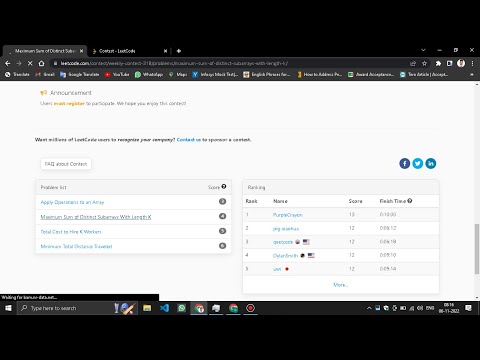Open the YouTube bookmark
The width and height of the screenshot is (480, 360).
point(117,74)
